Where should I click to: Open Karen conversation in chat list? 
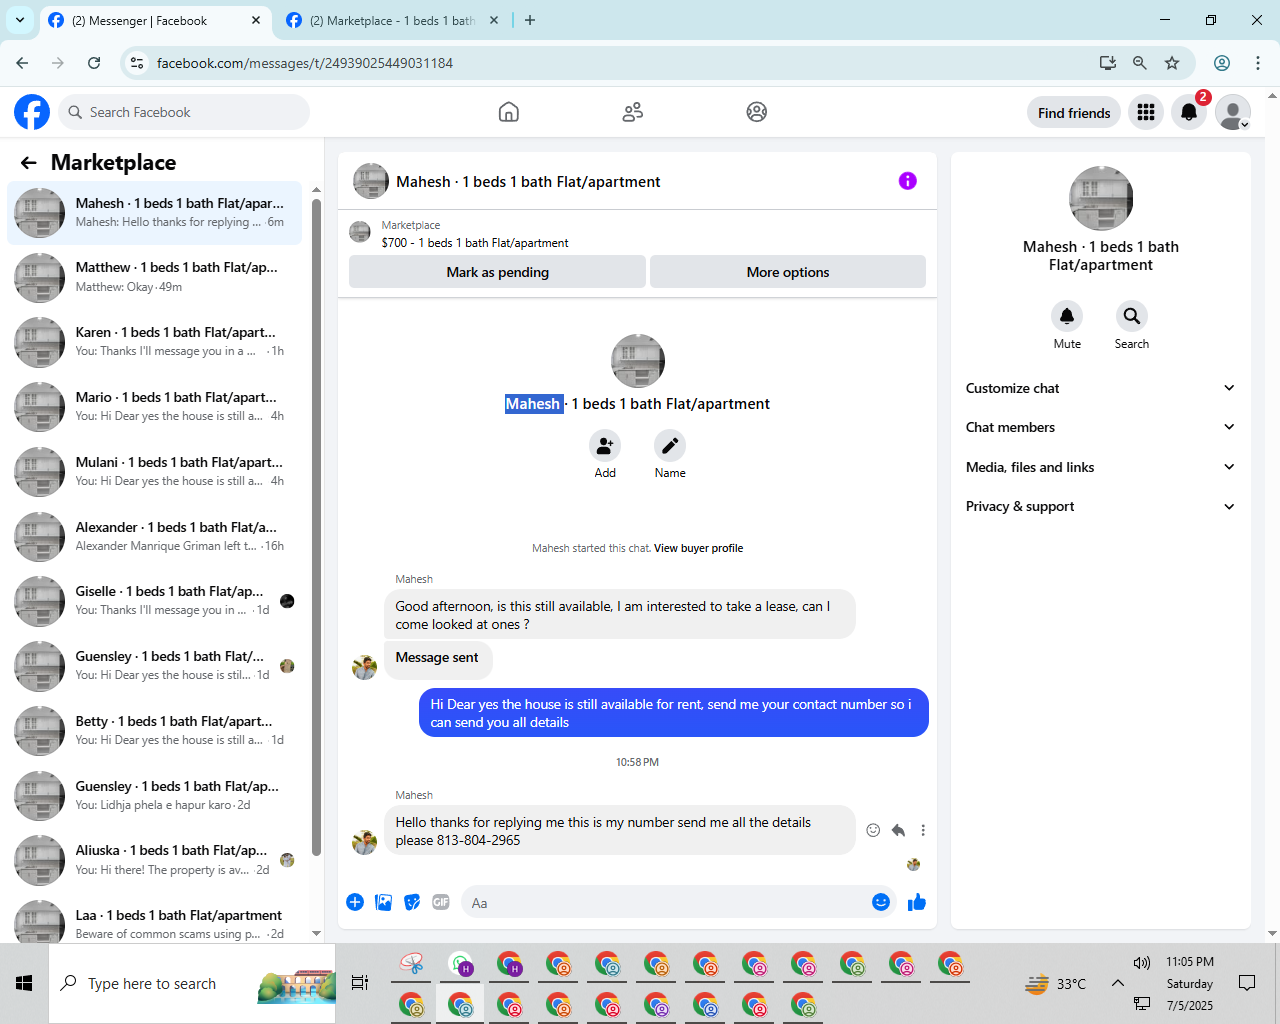(155, 342)
